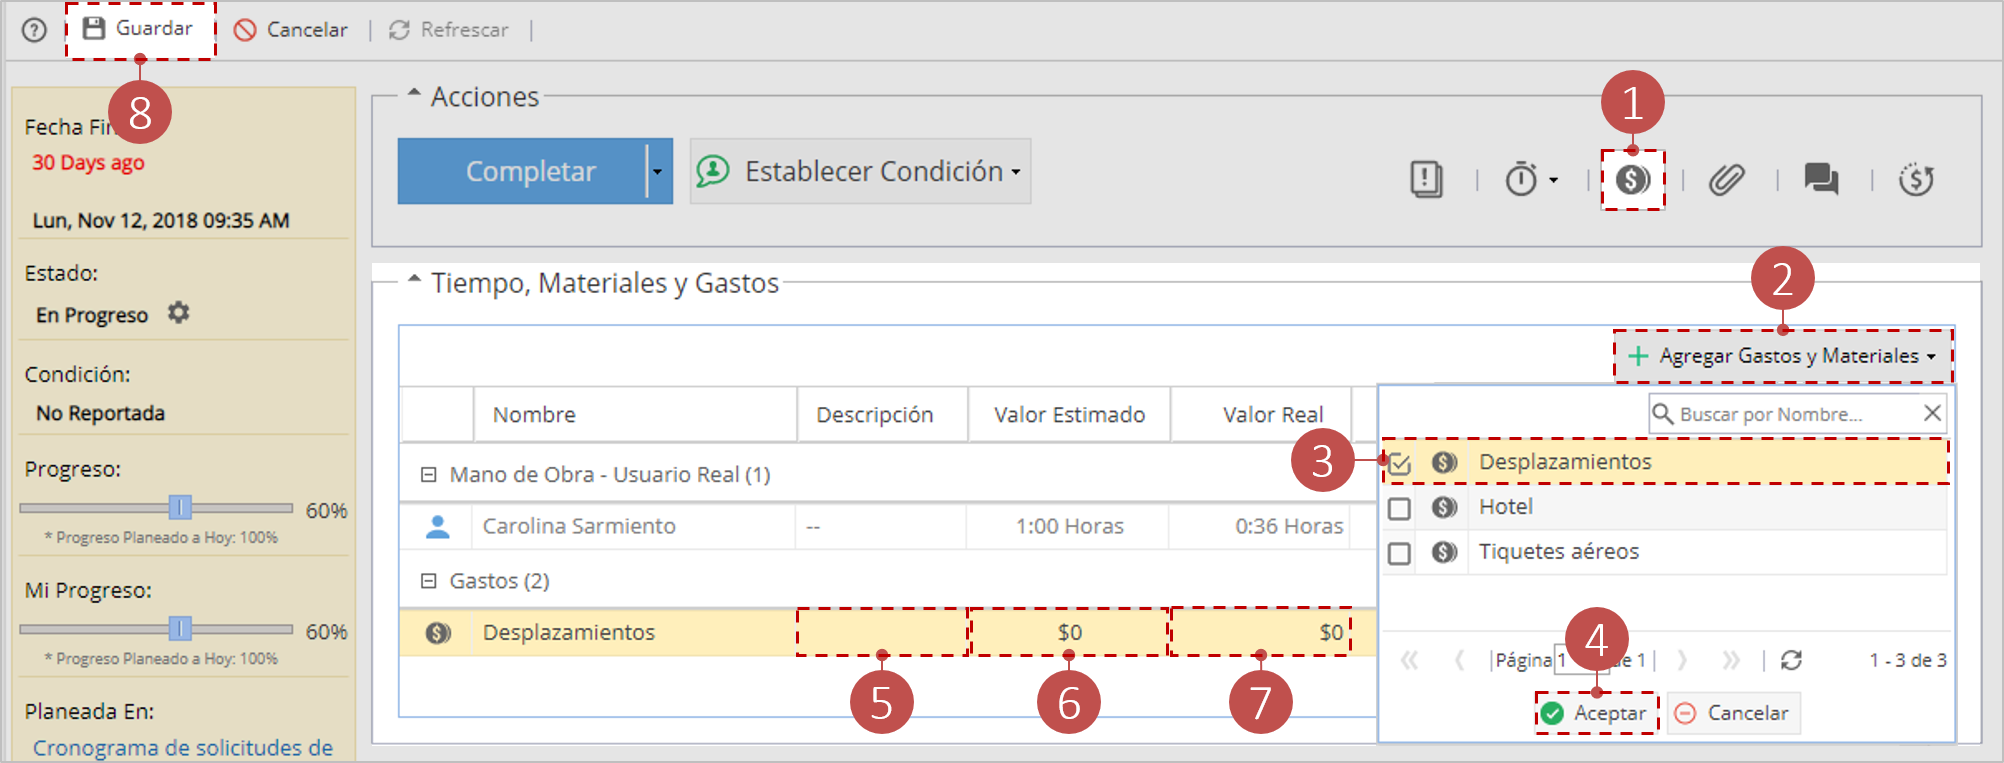Click the help question mark icon

[34, 30]
